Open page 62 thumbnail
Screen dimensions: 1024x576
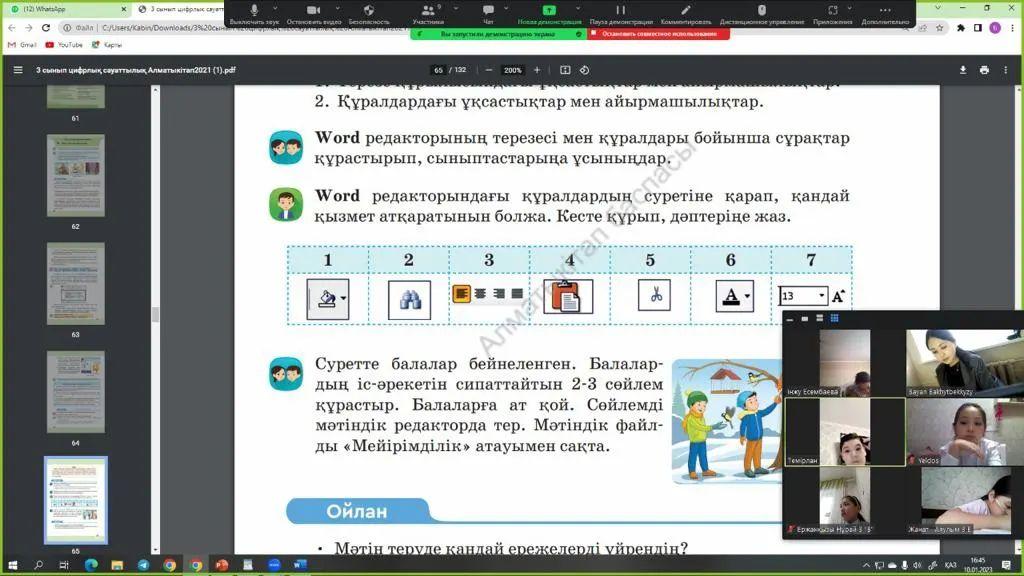76,175
